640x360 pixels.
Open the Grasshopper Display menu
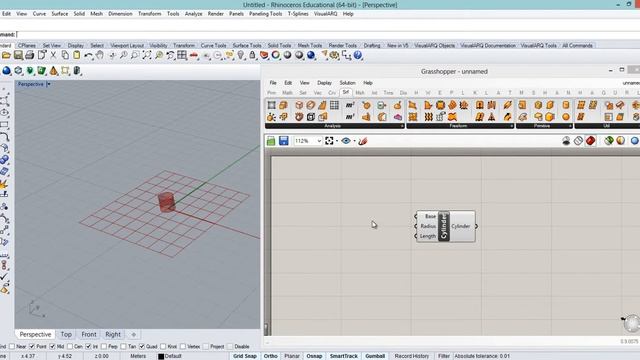point(324,83)
